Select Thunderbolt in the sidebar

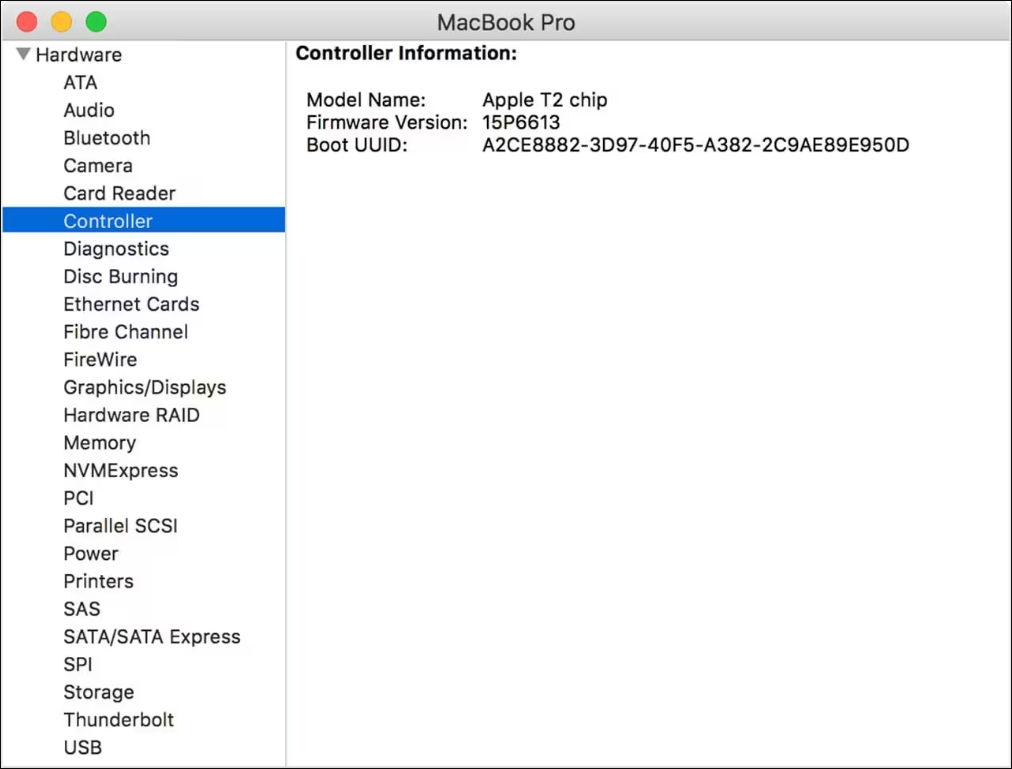(119, 721)
